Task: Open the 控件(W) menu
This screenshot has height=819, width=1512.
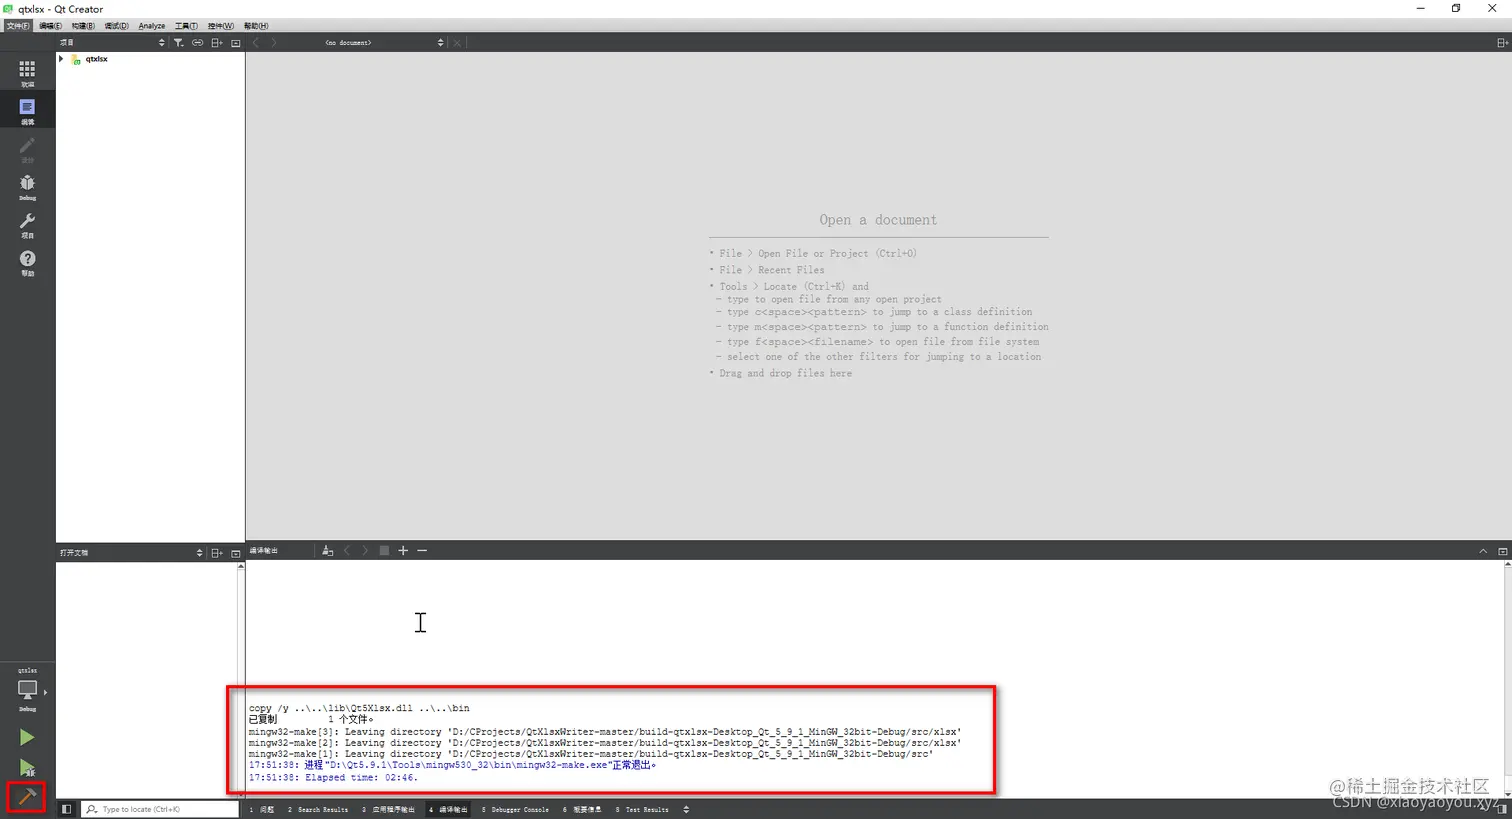Action: pyautogui.click(x=221, y=26)
